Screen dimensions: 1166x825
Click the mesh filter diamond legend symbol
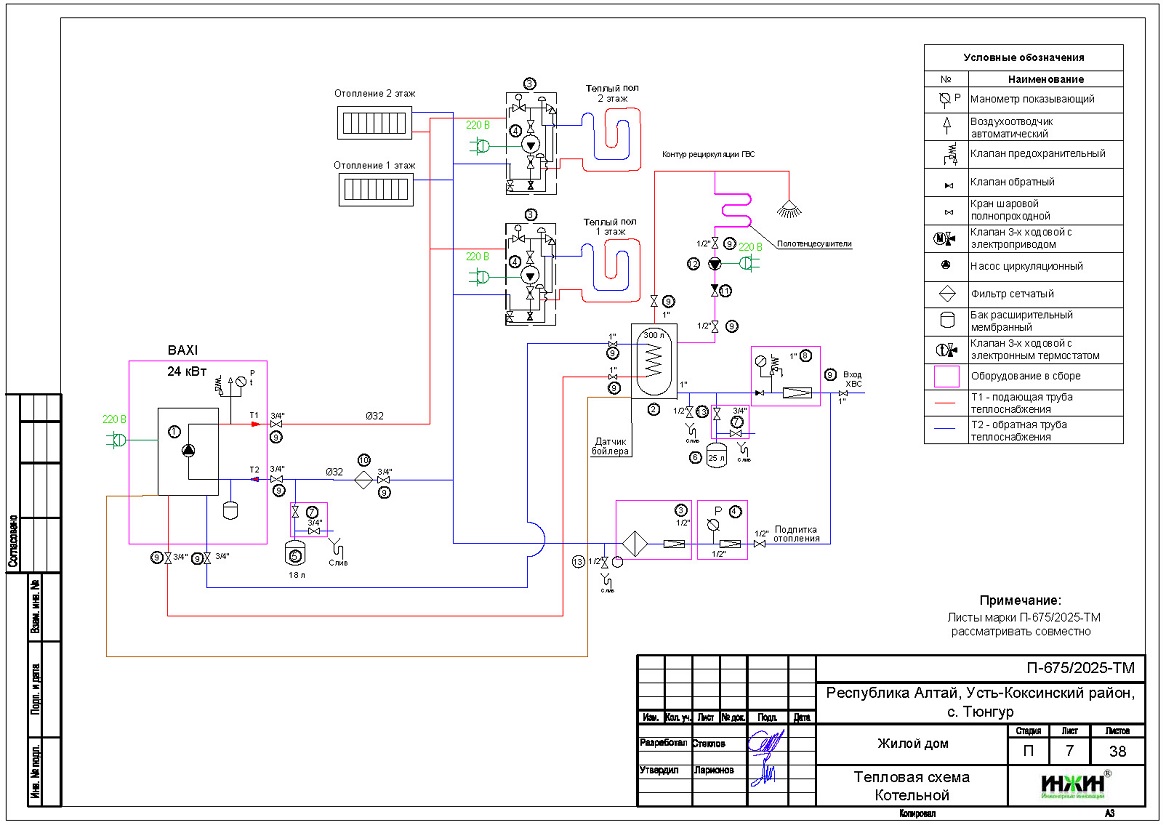[x=945, y=294]
